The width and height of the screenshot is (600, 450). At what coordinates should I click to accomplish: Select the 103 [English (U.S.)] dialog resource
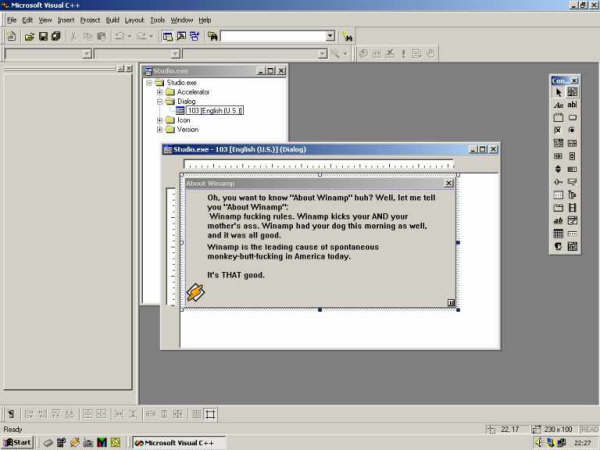click(215, 111)
